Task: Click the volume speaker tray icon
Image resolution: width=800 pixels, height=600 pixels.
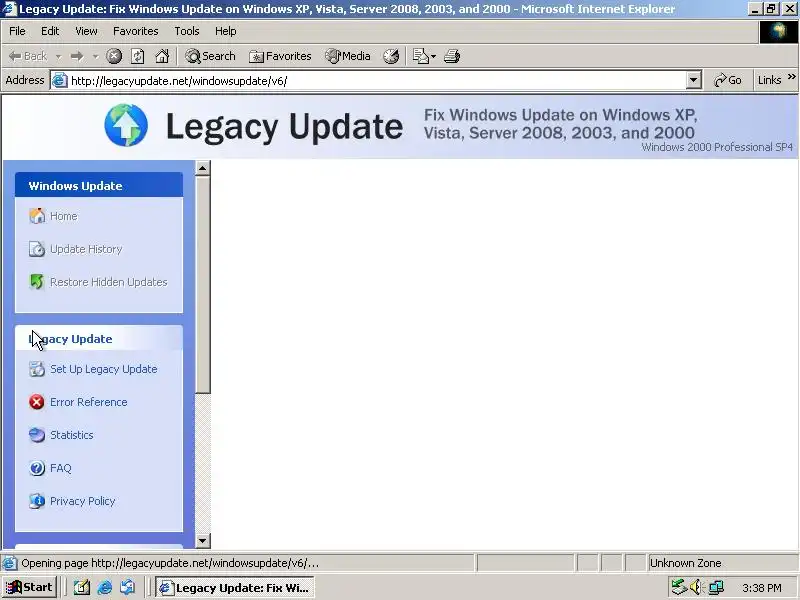Action: [696, 588]
